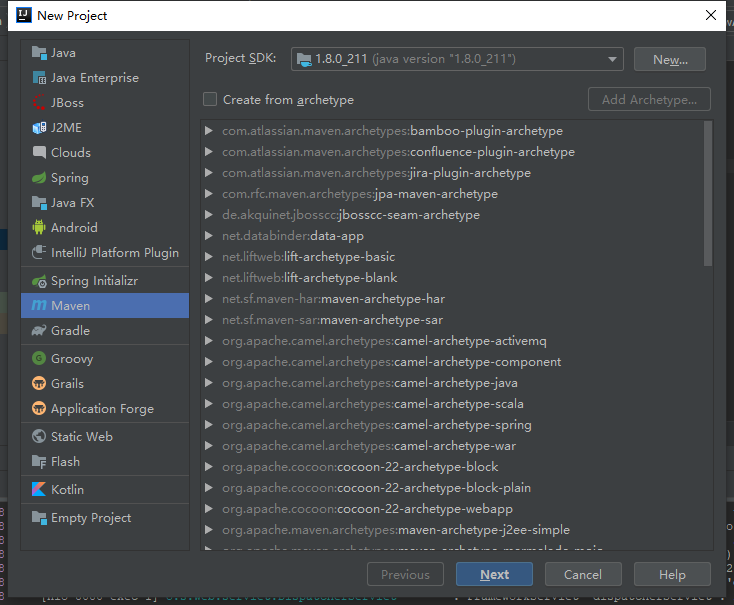Select cocoon-22-archetype-block row
Image resolution: width=734 pixels, height=605 pixels.
pyautogui.click(x=452, y=467)
